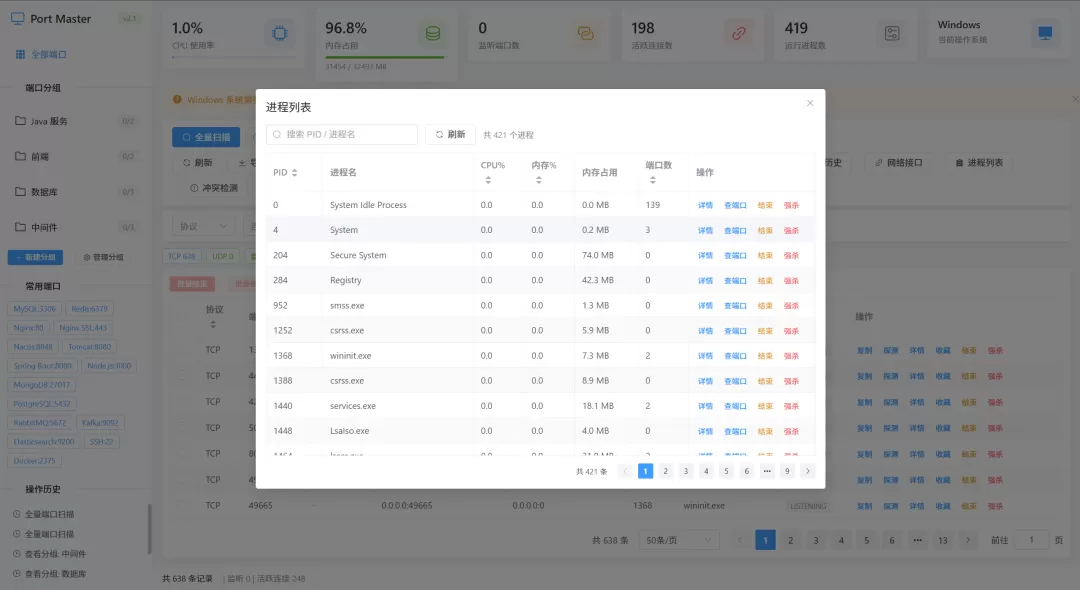Click the sidebar vertical scrollbar
This screenshot has width=1080, height=590.
point(149,529)
